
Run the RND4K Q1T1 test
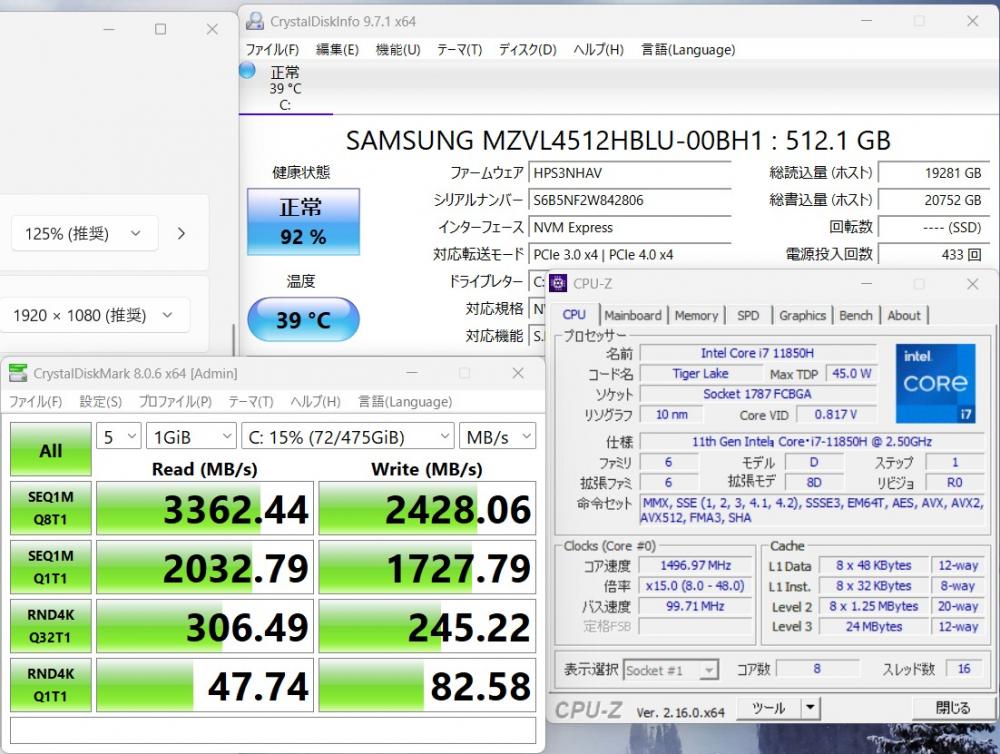click(50, 684)
